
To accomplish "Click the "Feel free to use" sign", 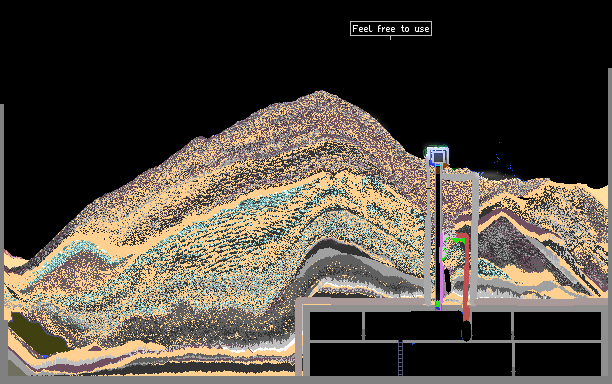I will click(x=391, y=28).
